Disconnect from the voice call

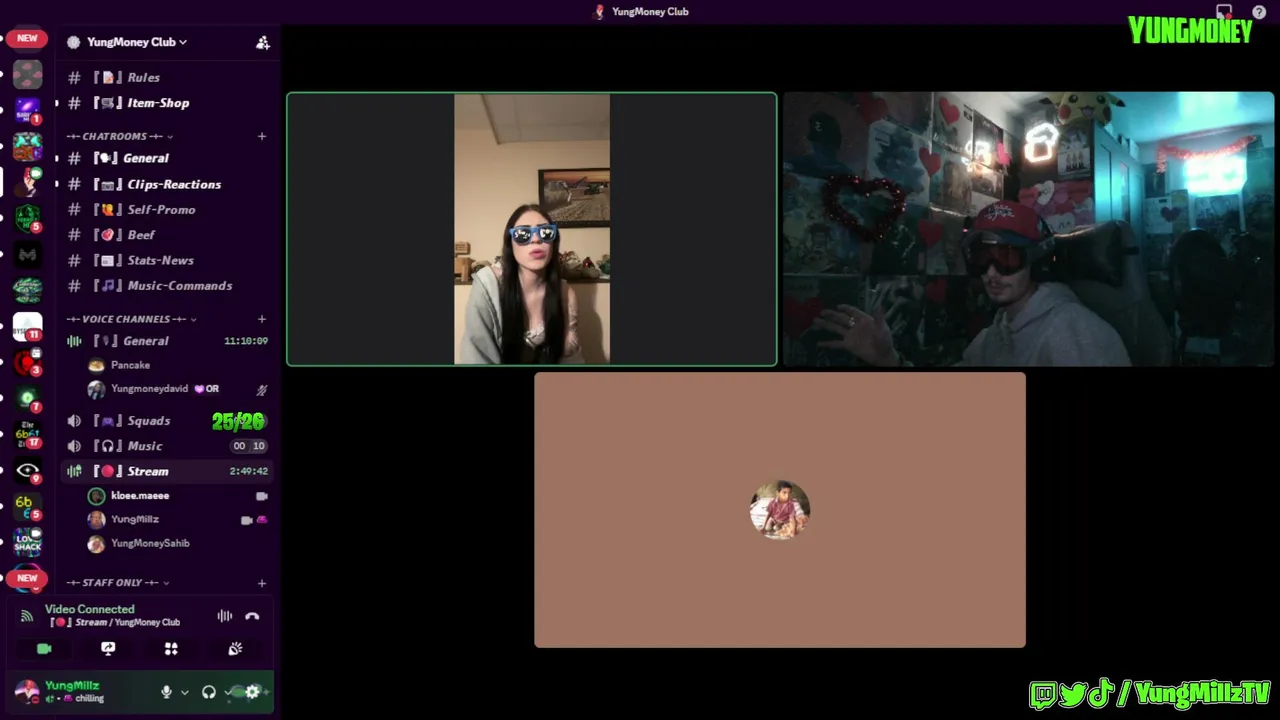[252, 616]
